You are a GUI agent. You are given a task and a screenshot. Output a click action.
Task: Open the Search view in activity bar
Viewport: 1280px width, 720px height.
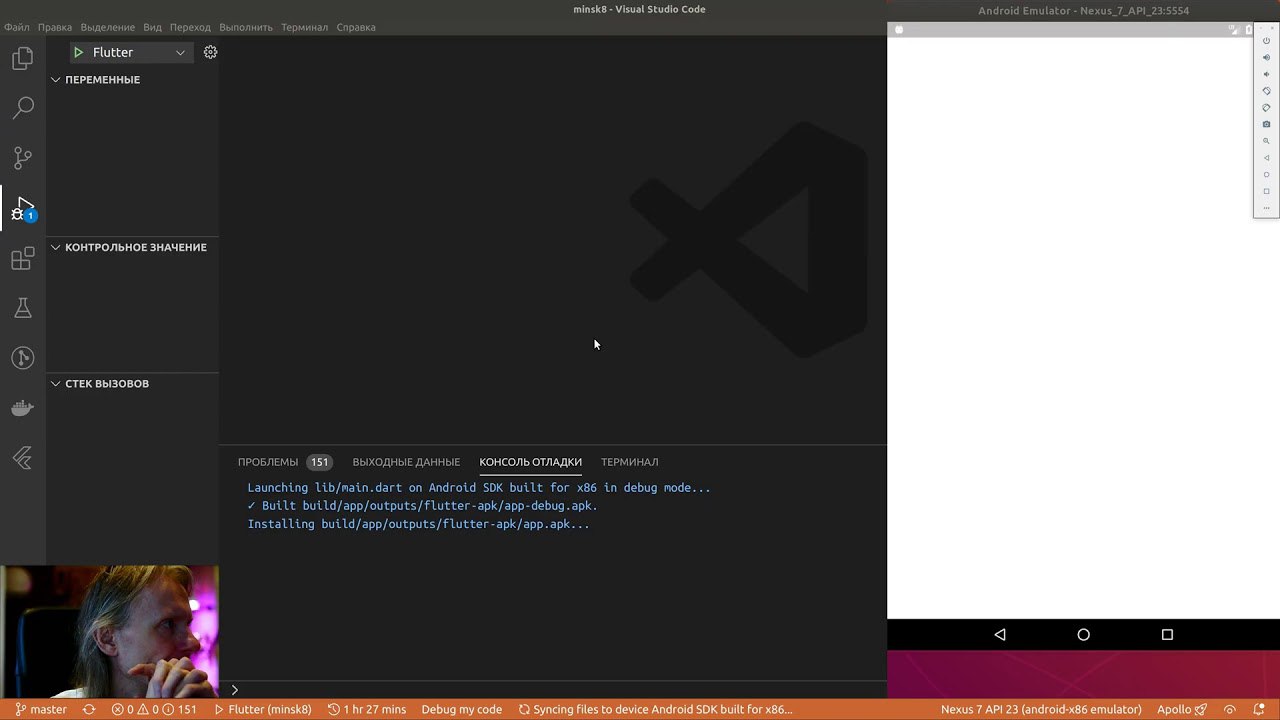coord(22,108)
